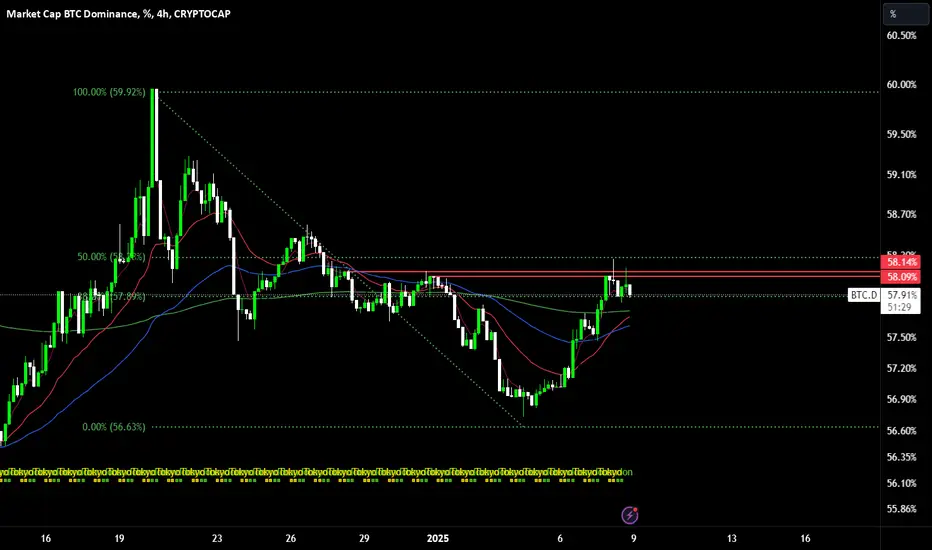This screenshot has height=550, width=932.
Task: Click the 56.60% price axis label
Action: click(x=901, y=431)
